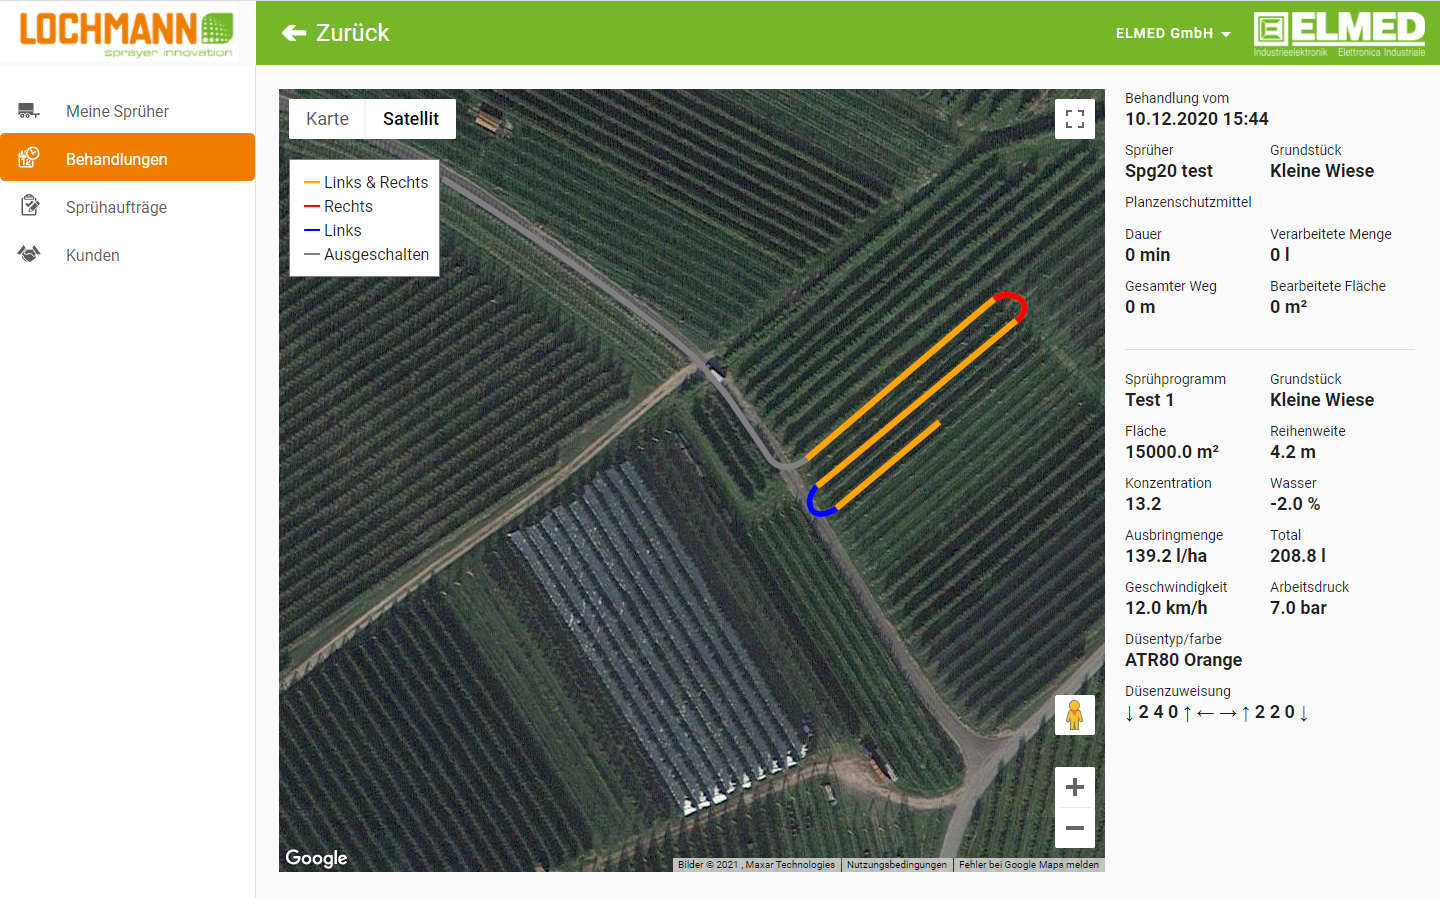This screenshot has width=1440, height=898.
Task: Click the Zurück back arrow
Action: click(294, 33)
